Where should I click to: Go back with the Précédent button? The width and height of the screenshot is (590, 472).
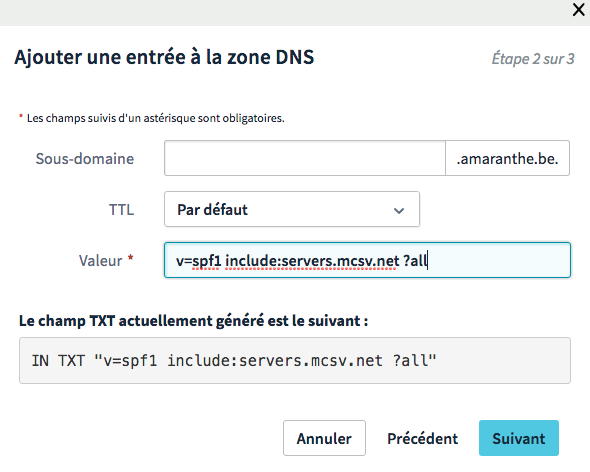[x=423, y=439]
